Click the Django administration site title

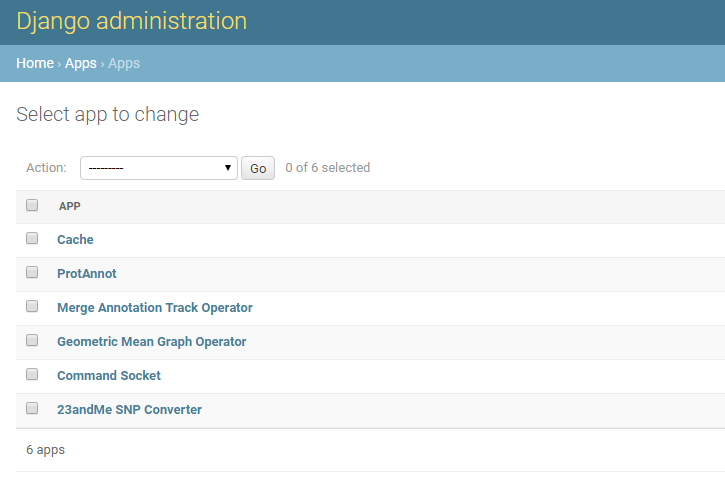(x=131, y=21)
